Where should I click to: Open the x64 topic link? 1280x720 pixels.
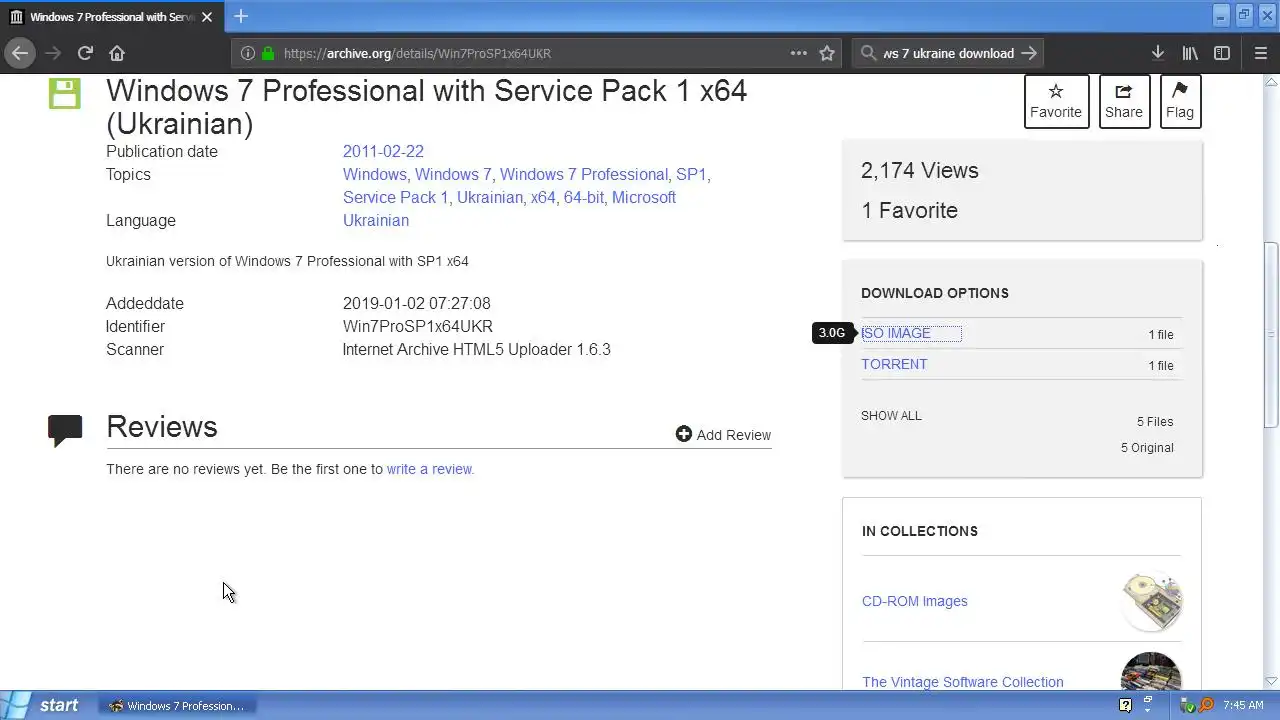(543, 197)
